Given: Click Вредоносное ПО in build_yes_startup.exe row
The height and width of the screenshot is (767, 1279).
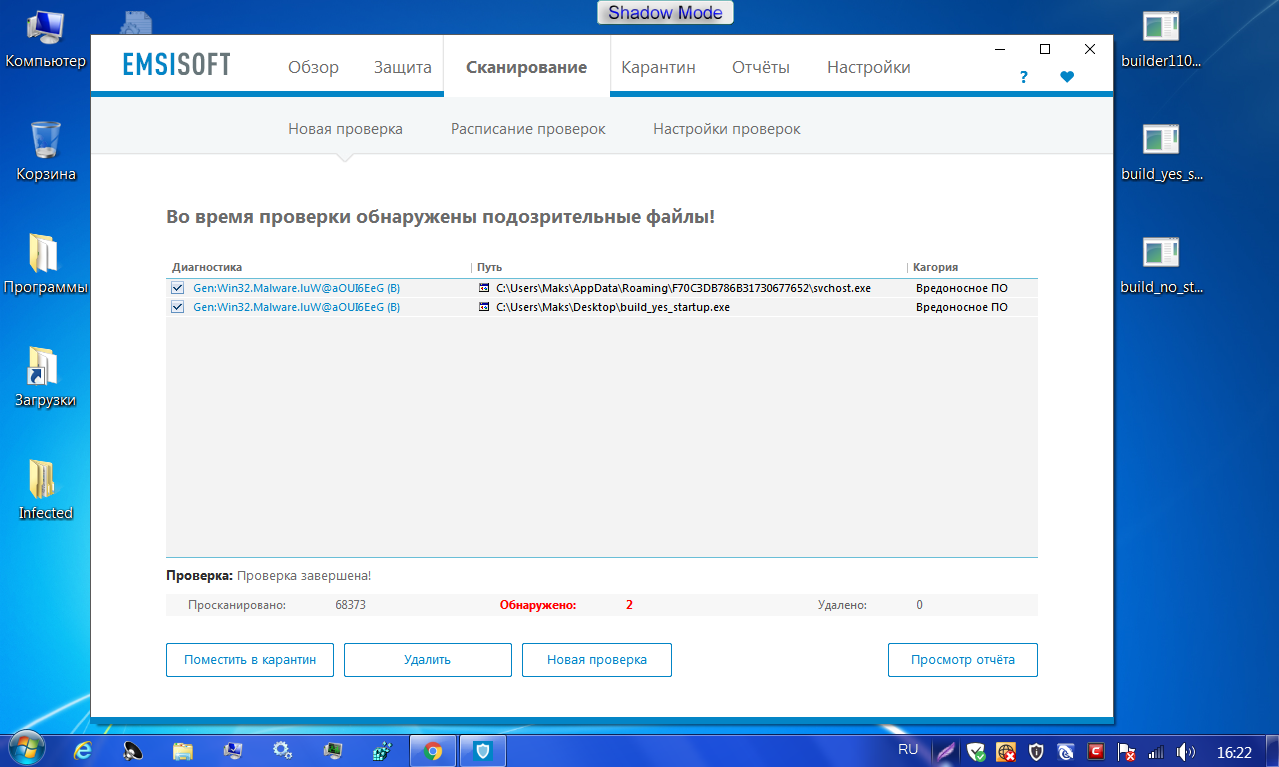Looking at the screenshot, I should [x=962, y=307].
